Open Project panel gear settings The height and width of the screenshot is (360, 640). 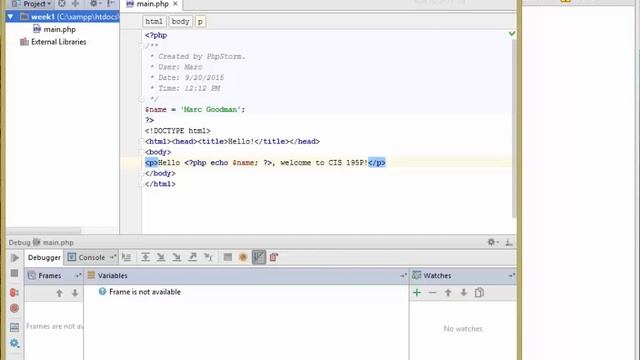pyautogui.click(x=95, y=4)
